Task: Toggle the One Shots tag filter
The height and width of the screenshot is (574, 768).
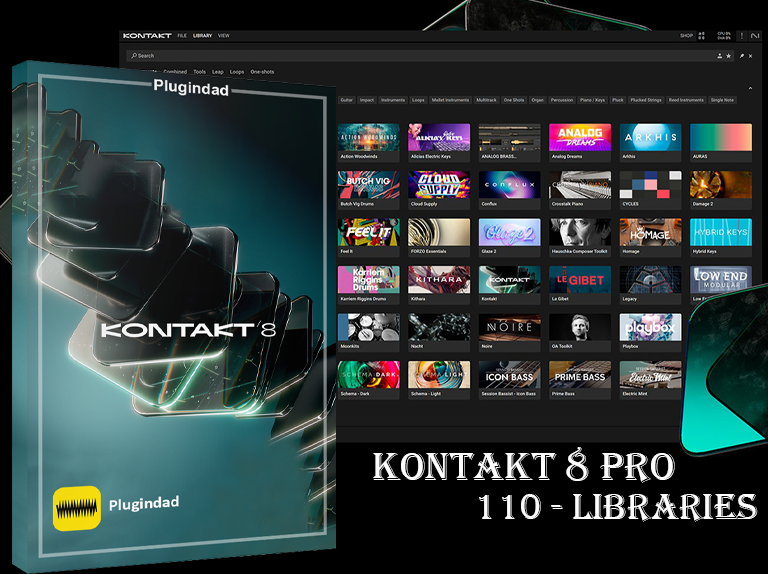Action: pos(514,100)
